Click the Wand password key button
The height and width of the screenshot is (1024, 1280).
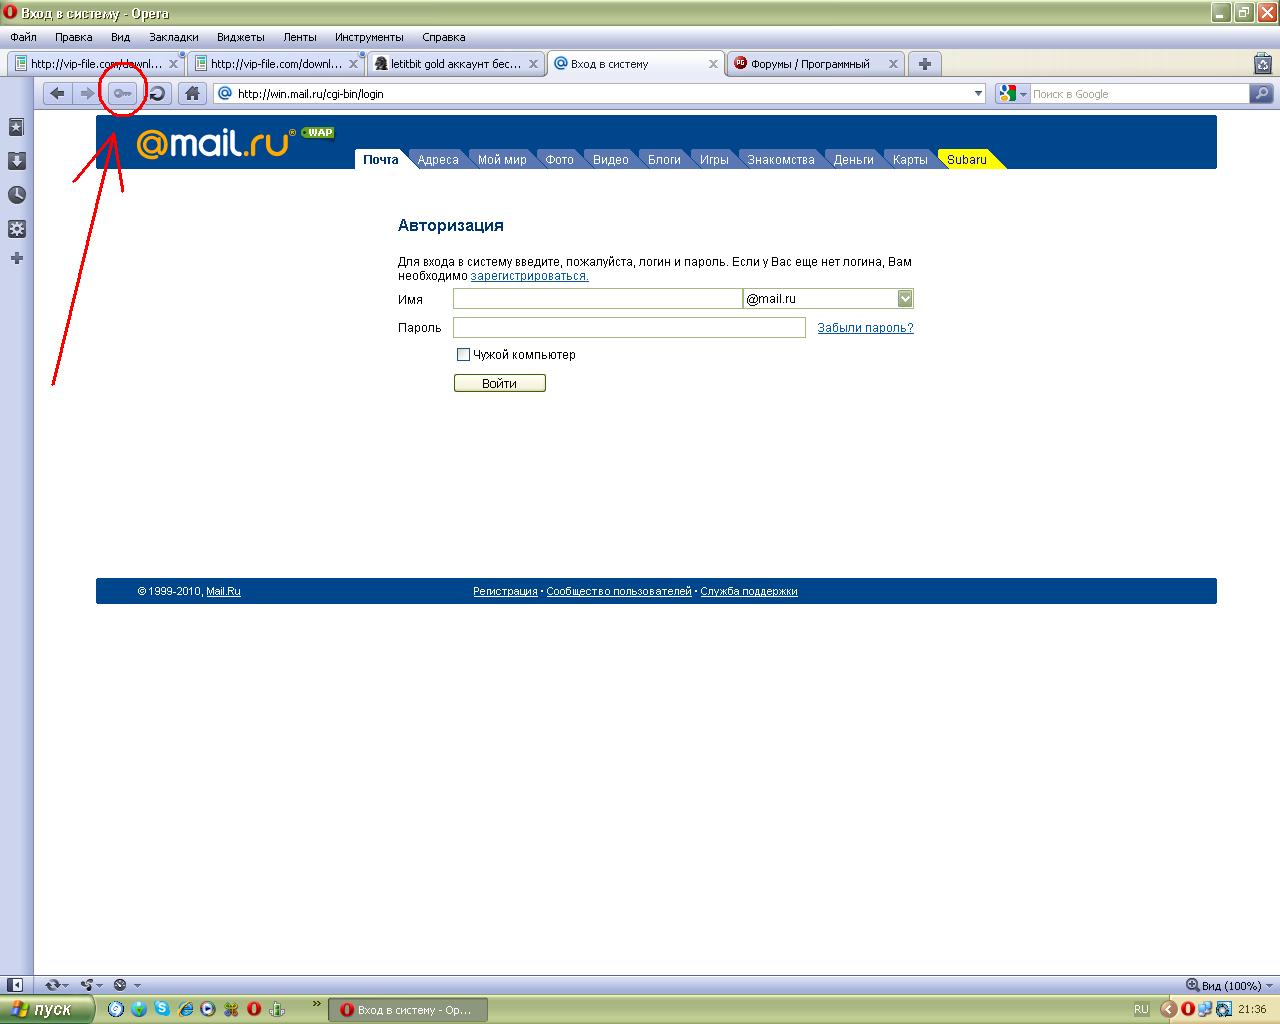tap(122, 93)
